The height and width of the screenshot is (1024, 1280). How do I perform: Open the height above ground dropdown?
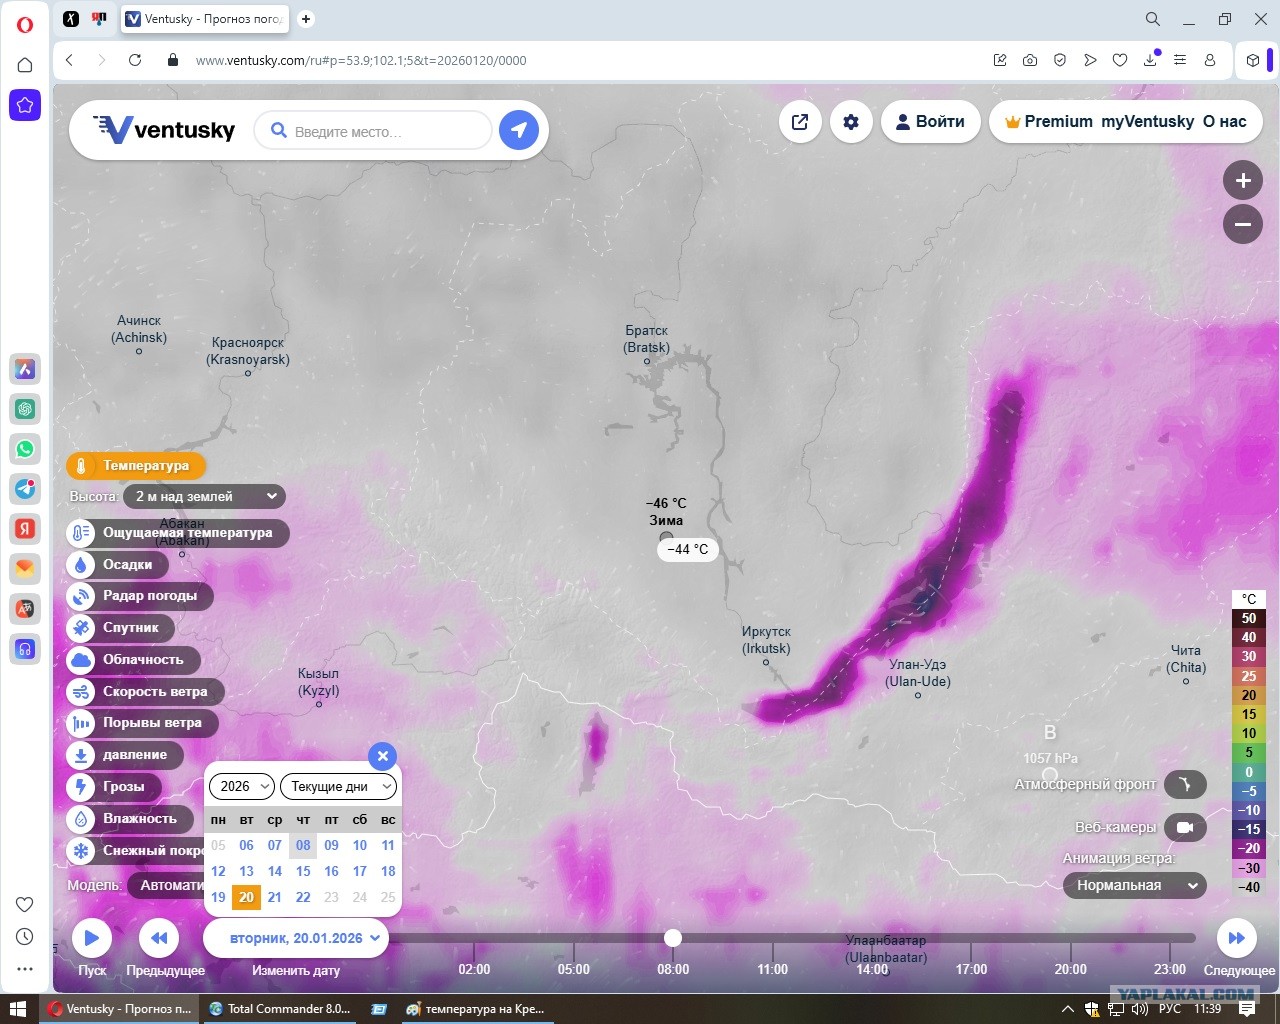[204, 496]
